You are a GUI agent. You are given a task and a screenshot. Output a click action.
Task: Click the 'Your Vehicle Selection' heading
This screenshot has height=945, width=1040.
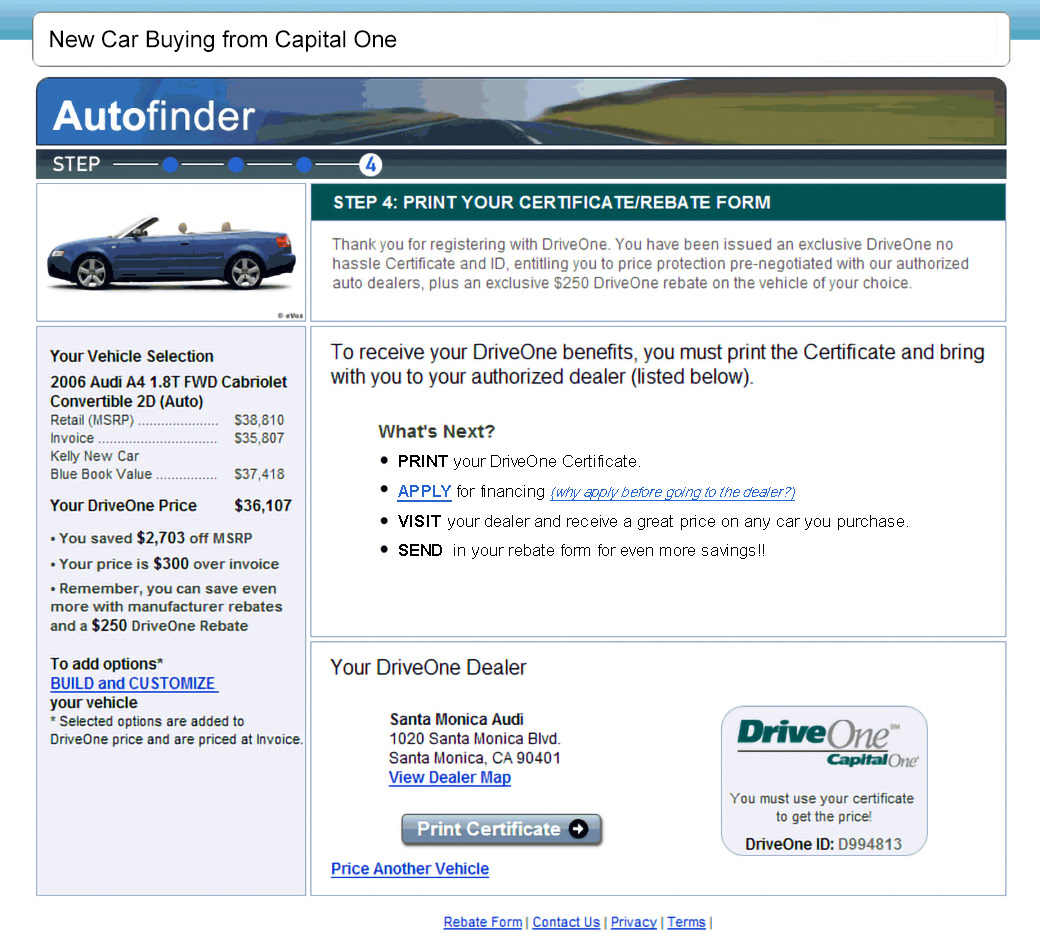(x=131, y=356)
